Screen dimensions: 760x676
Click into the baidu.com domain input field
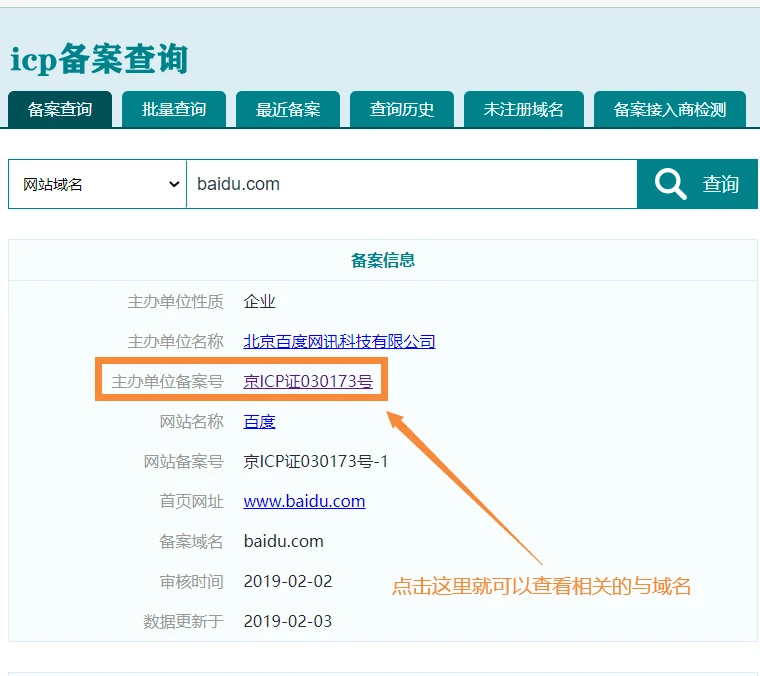[412, 184]
